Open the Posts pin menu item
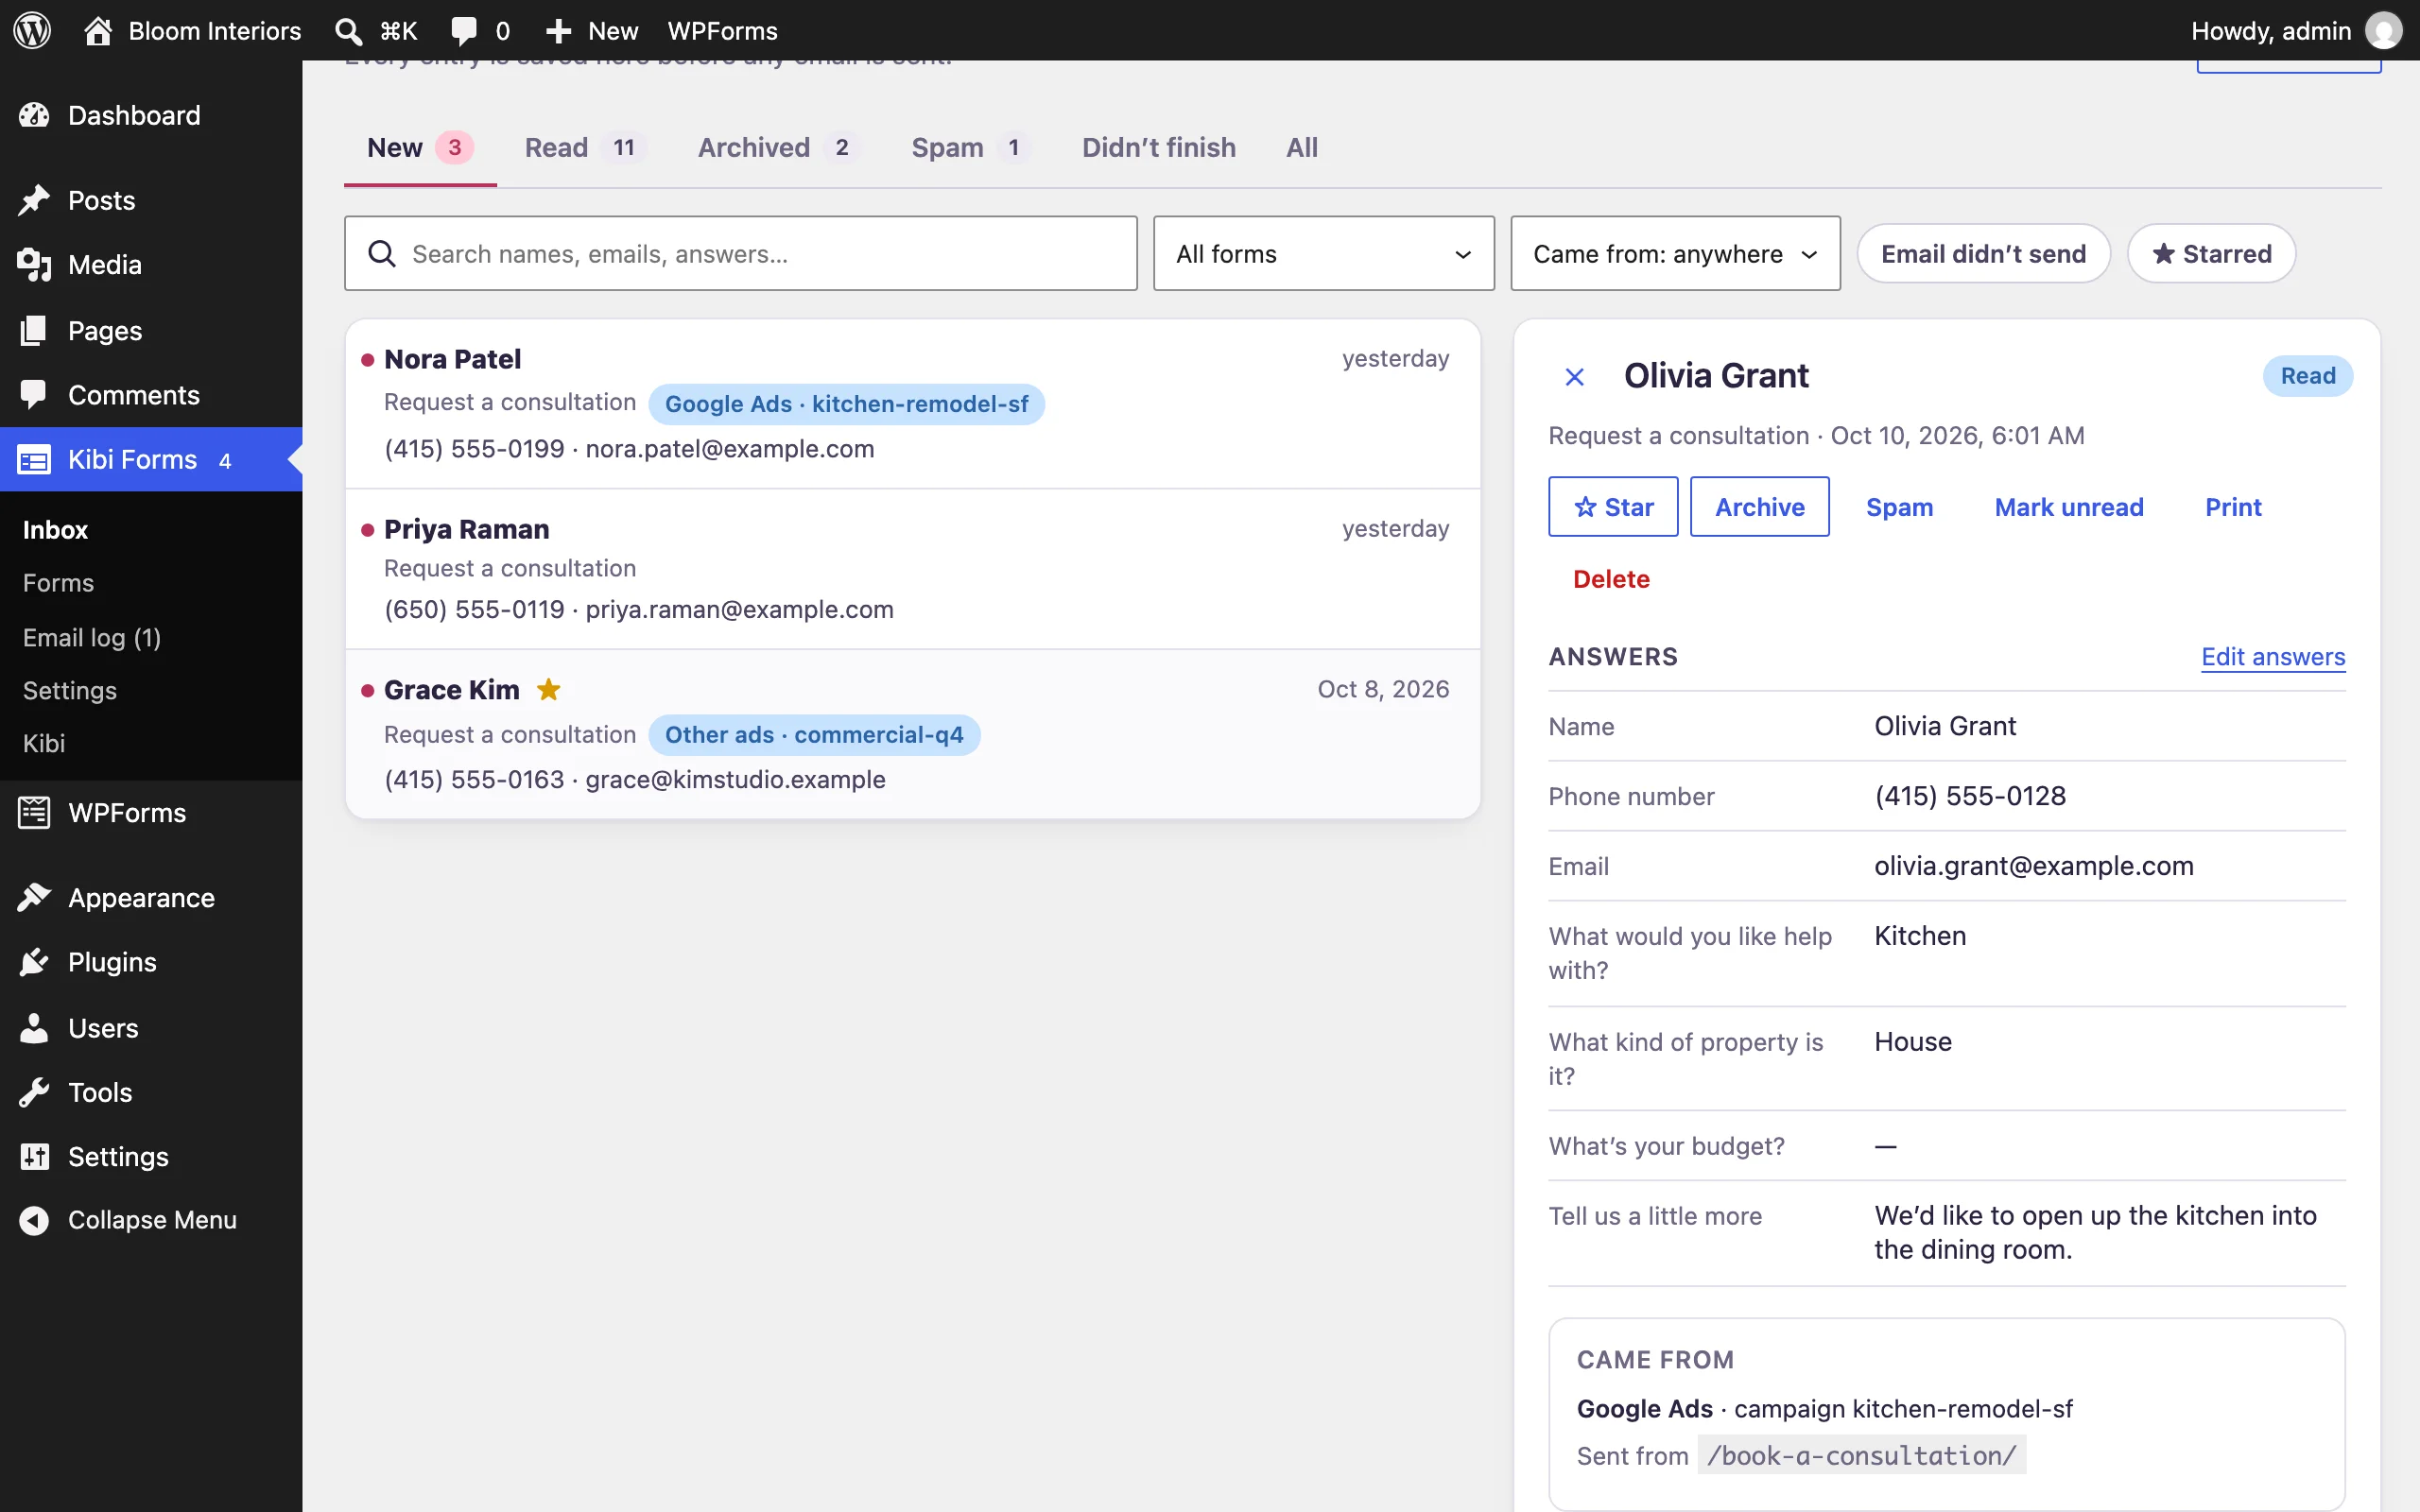Viewport: 2420px width, 1512px height. [x=151, y=200]
